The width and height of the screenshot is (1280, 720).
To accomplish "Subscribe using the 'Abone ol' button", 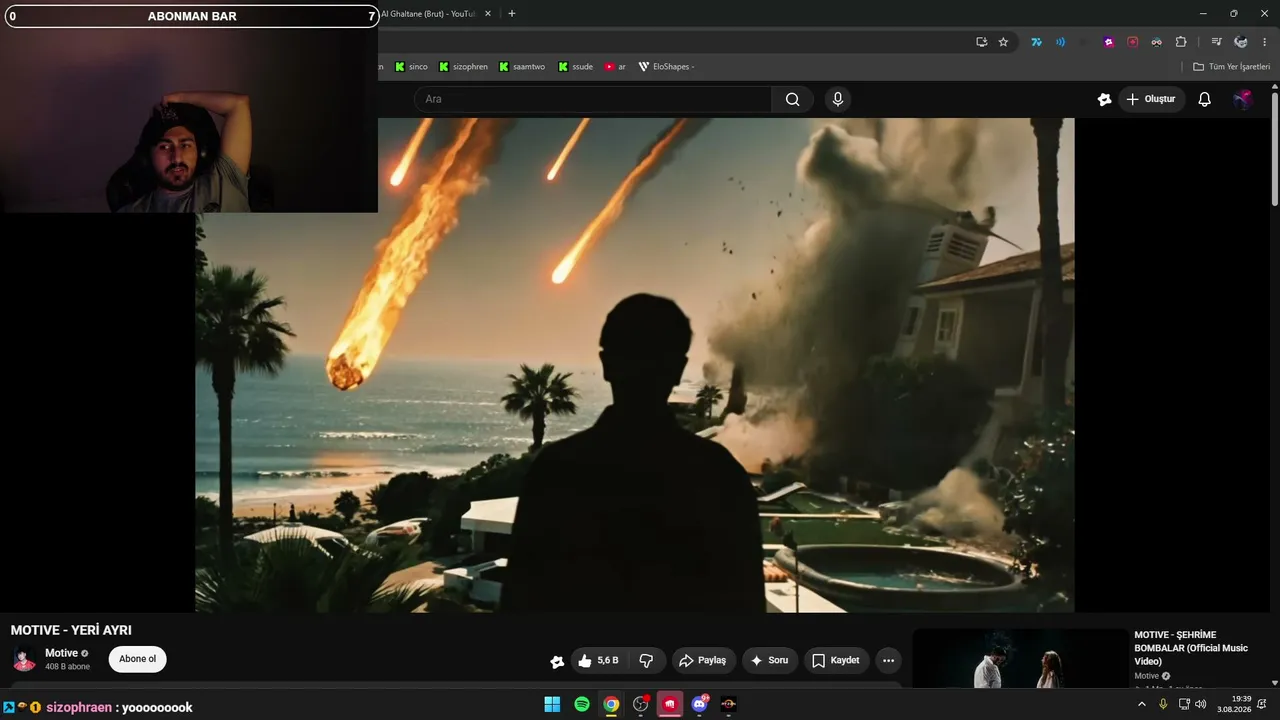I will (138, 659).
